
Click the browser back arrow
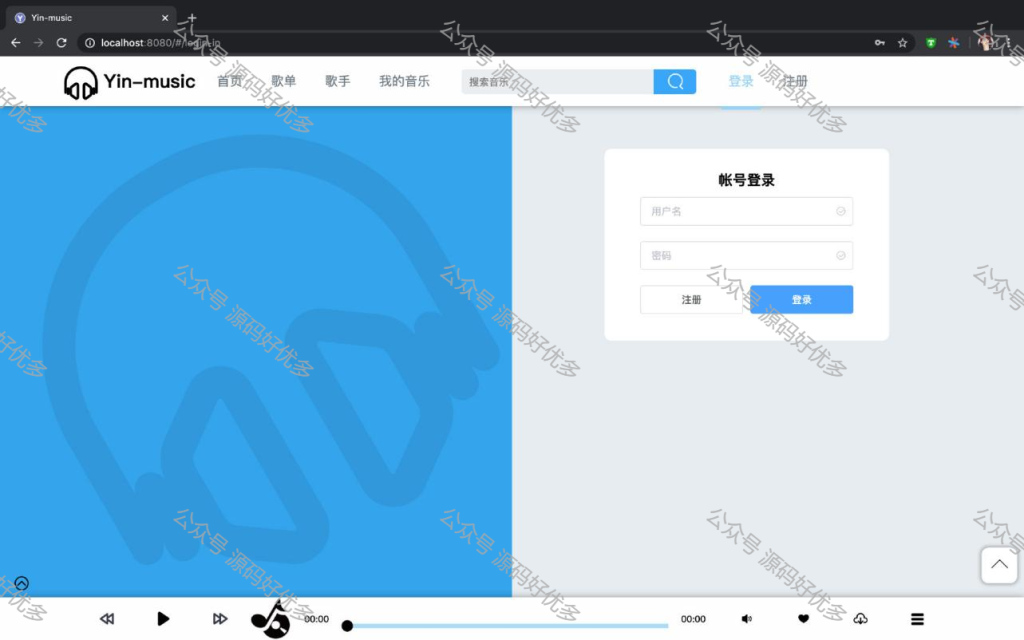coord(16,42)
